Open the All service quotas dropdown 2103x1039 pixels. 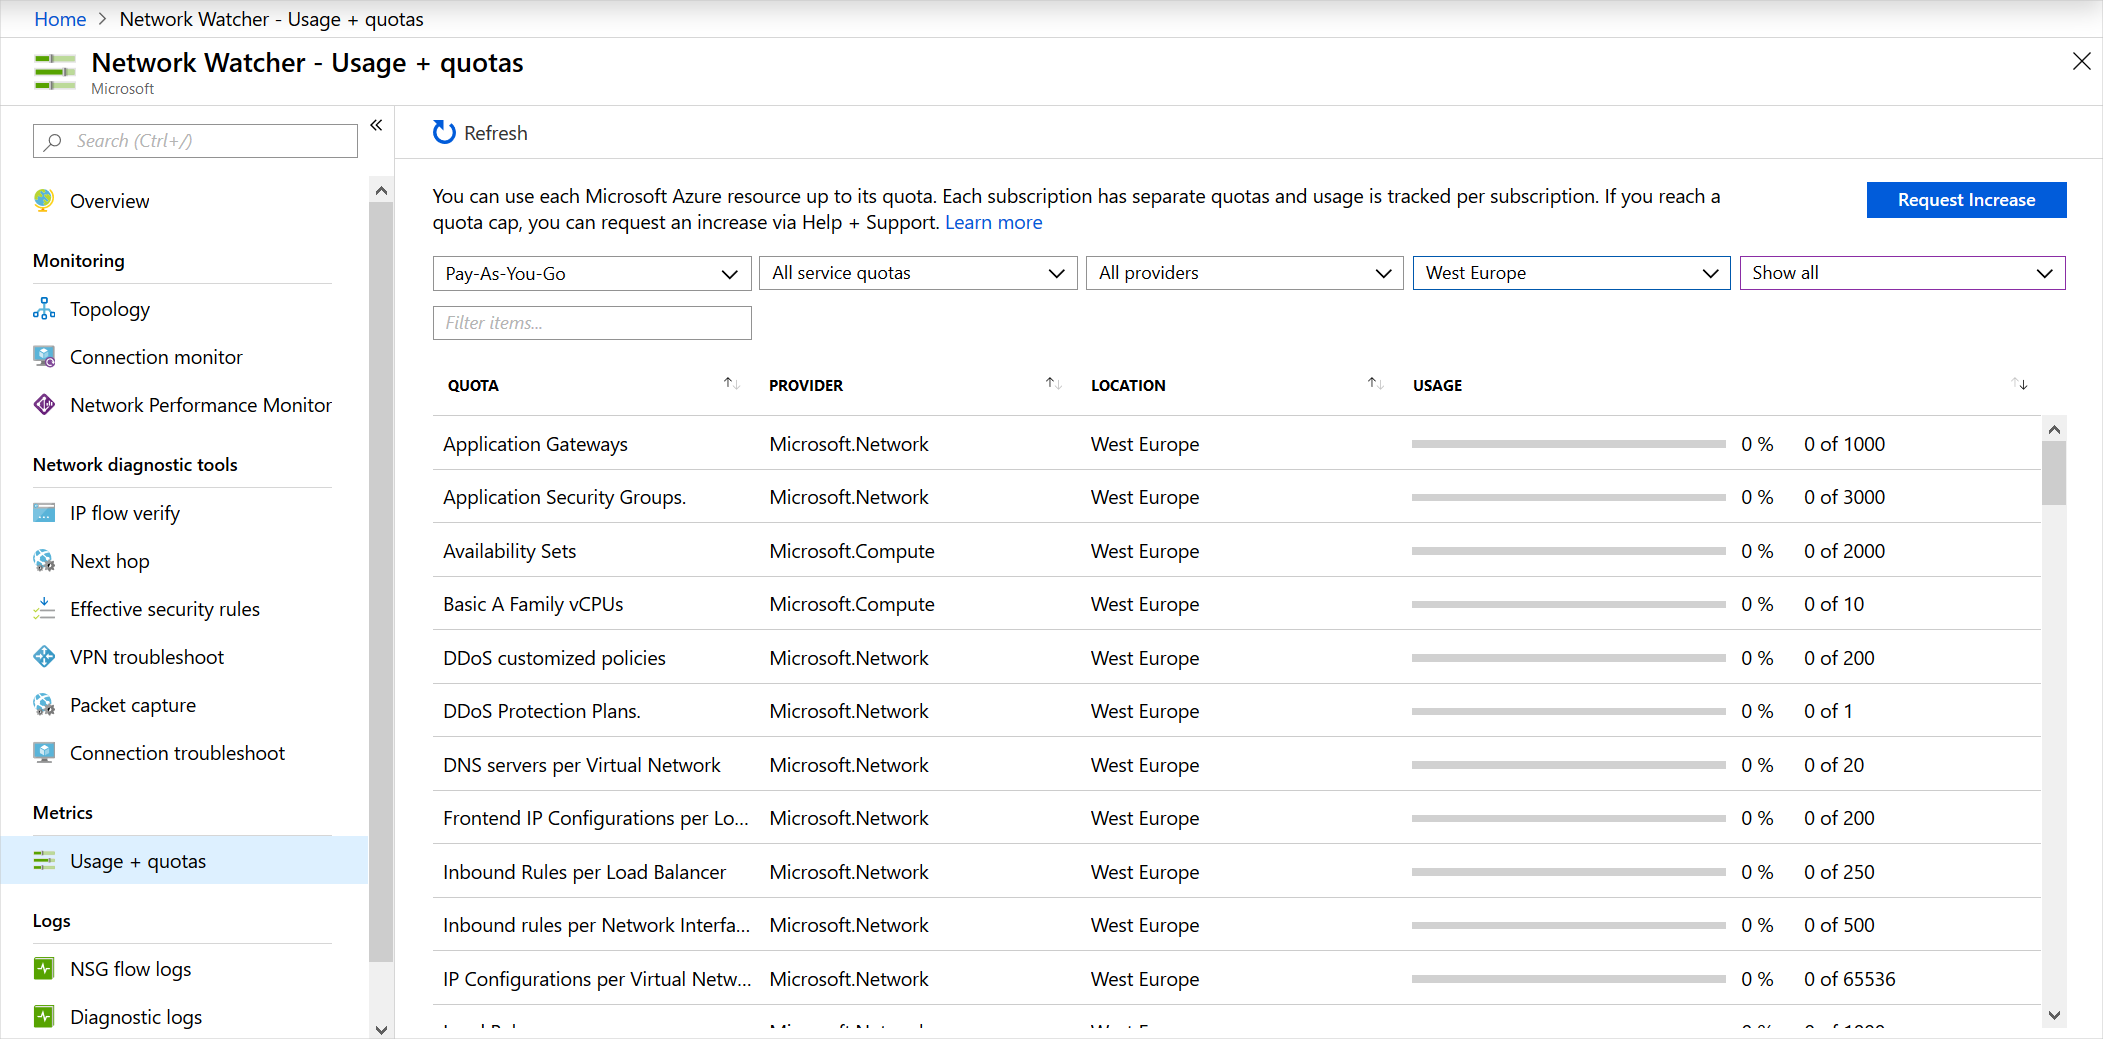coord(918,273)
